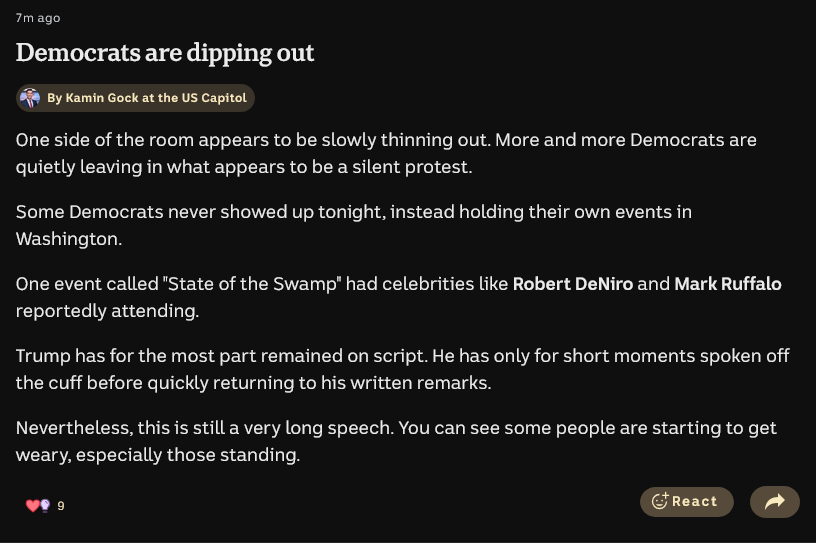
Task: Click the paragraph starting 'Some Democrats never showed'
Action: pos(353,225)
